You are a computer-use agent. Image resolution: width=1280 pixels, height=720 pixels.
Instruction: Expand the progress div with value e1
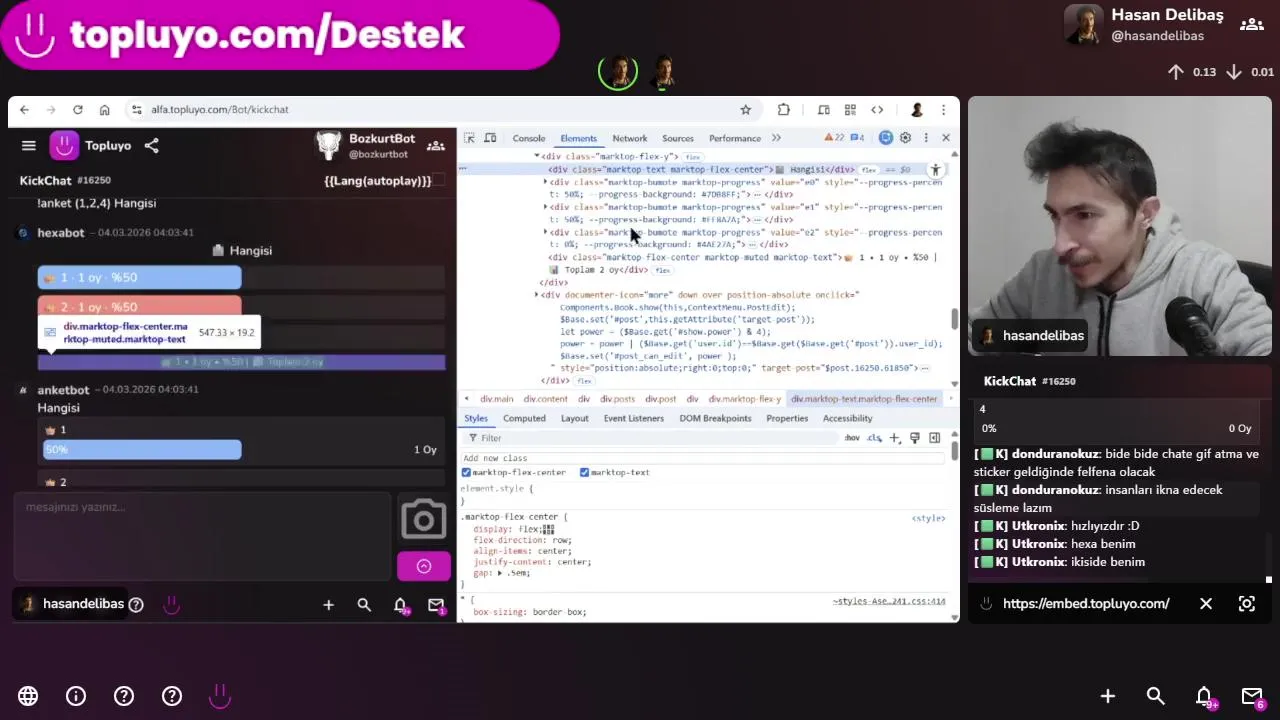coord(546,207)
